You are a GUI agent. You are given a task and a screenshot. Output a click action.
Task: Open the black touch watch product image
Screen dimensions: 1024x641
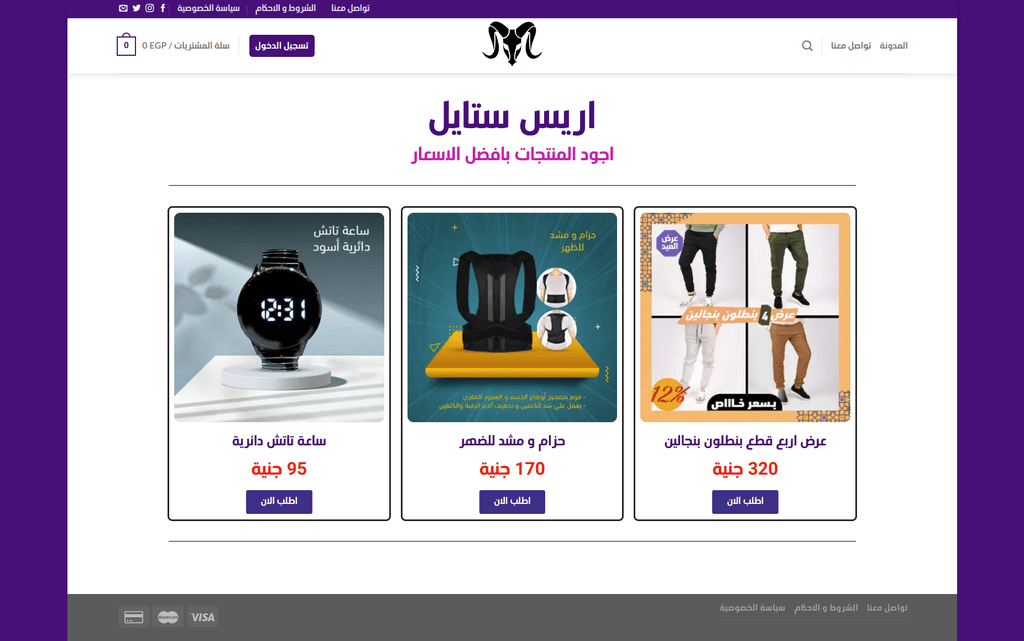[279, 317]
